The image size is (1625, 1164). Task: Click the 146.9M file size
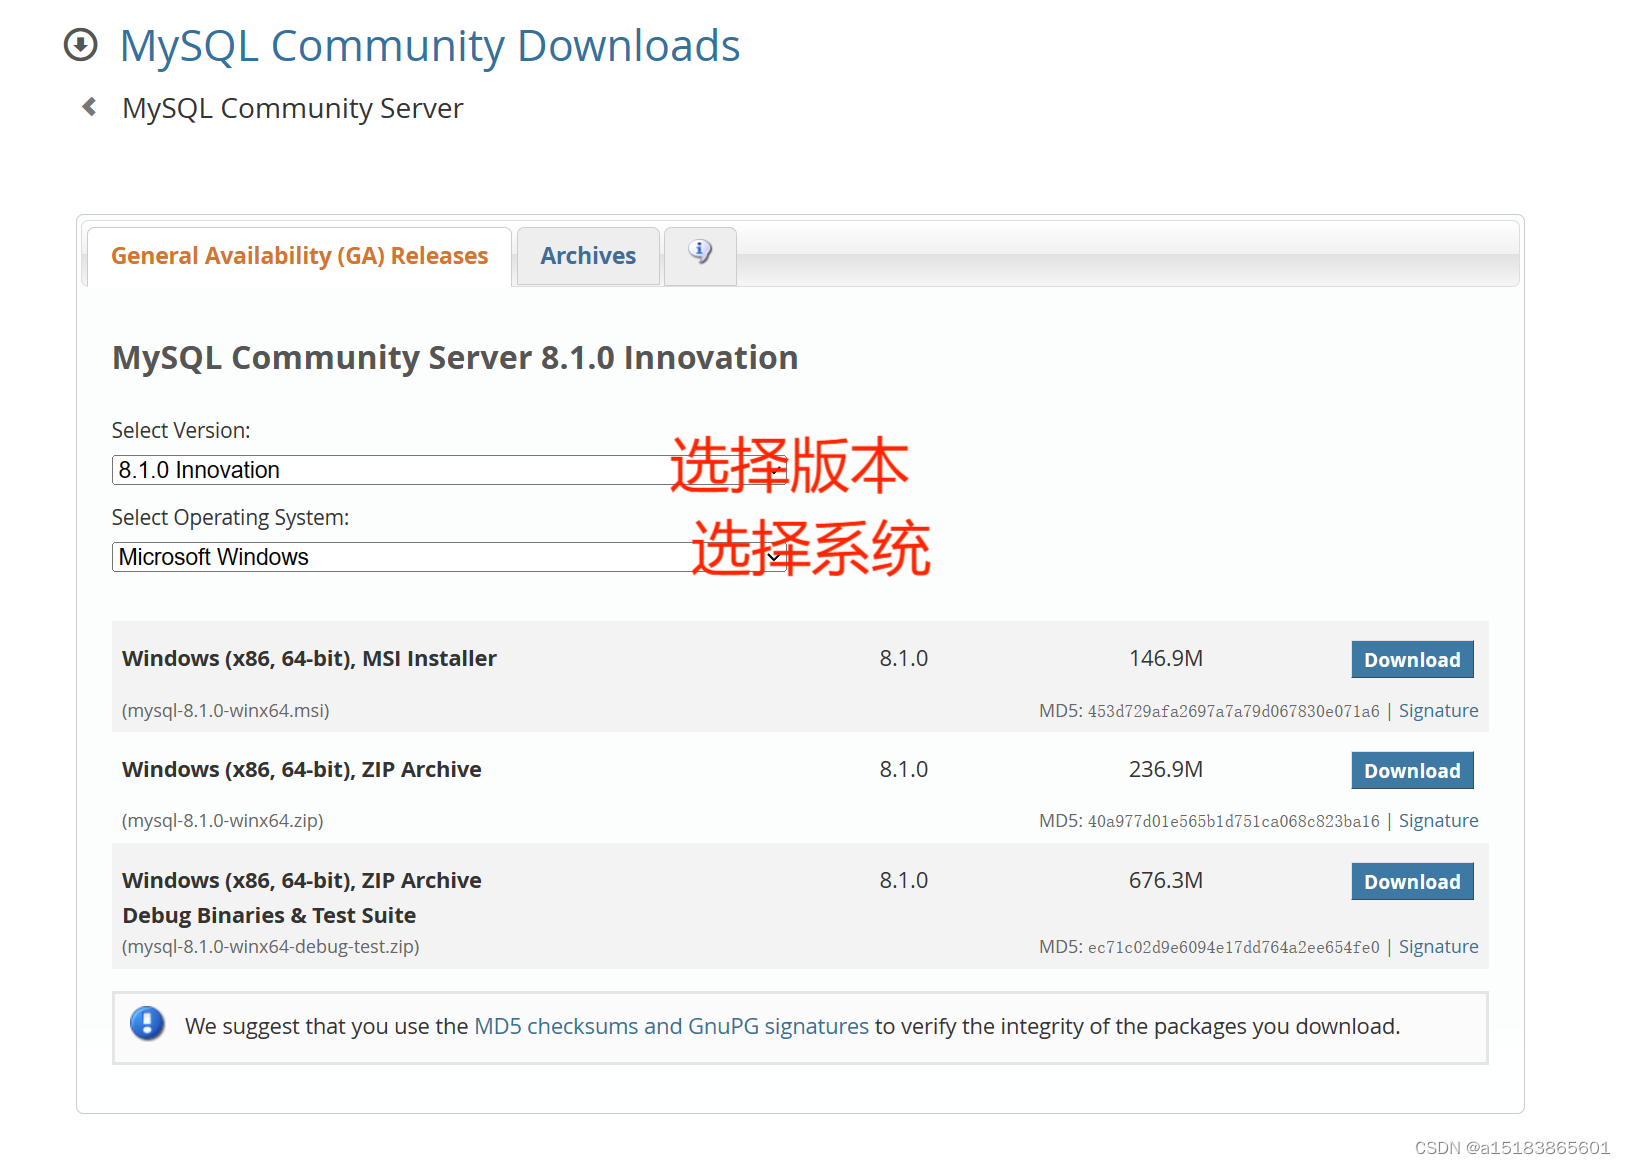pos(1166,659)
